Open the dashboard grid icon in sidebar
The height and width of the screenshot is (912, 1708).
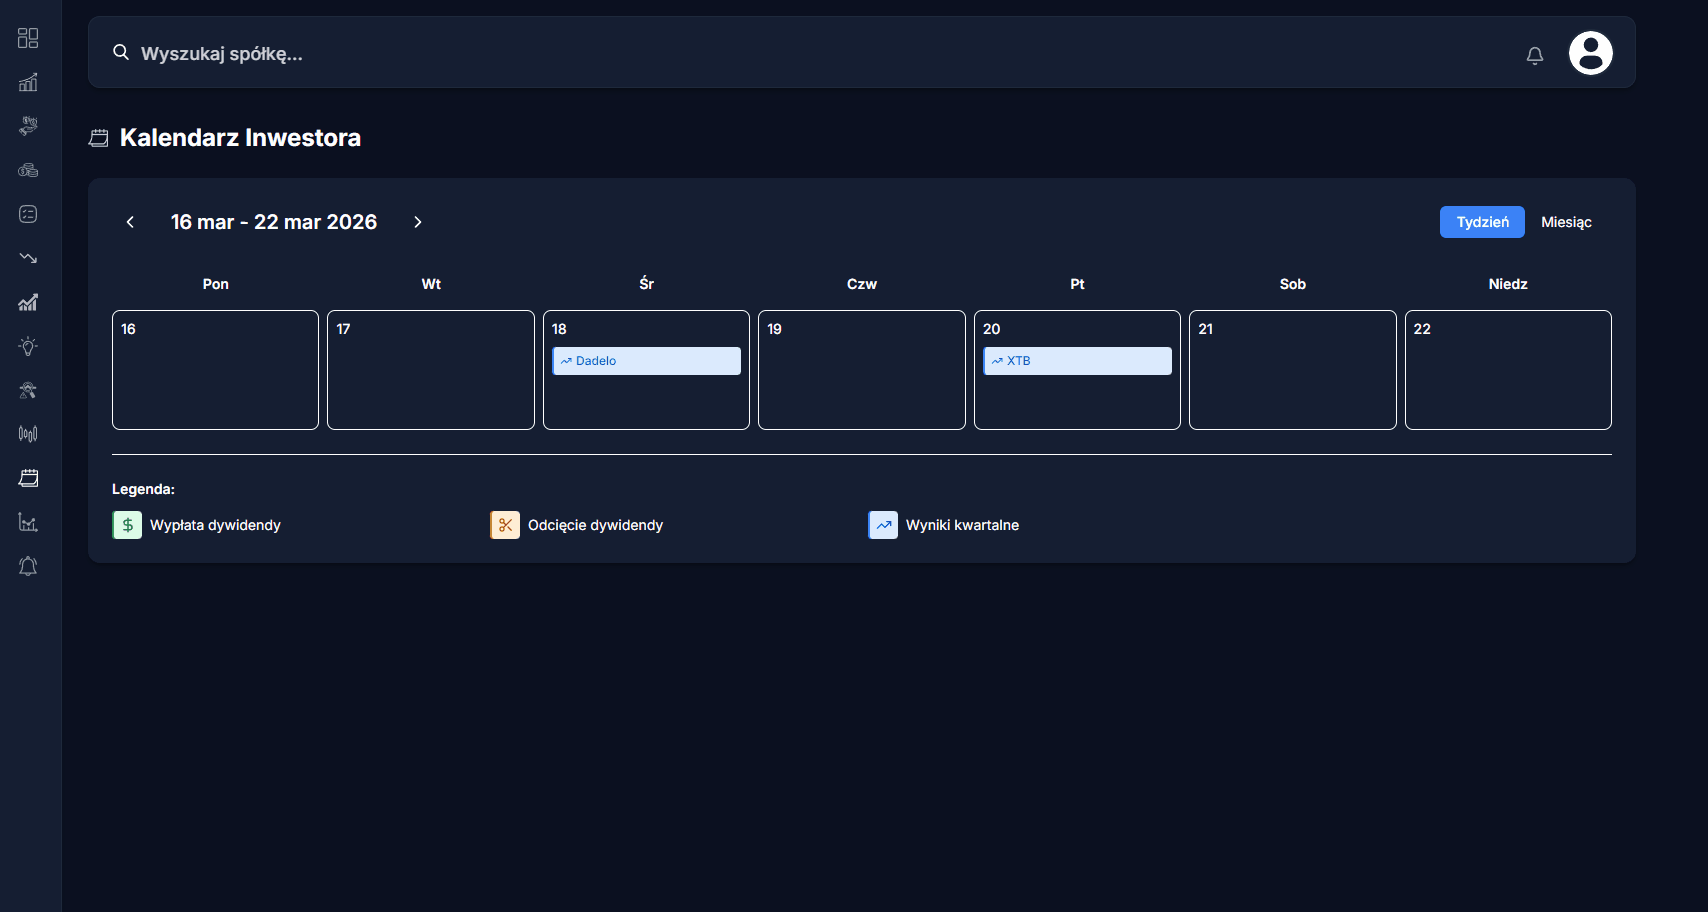coord(28,38)
